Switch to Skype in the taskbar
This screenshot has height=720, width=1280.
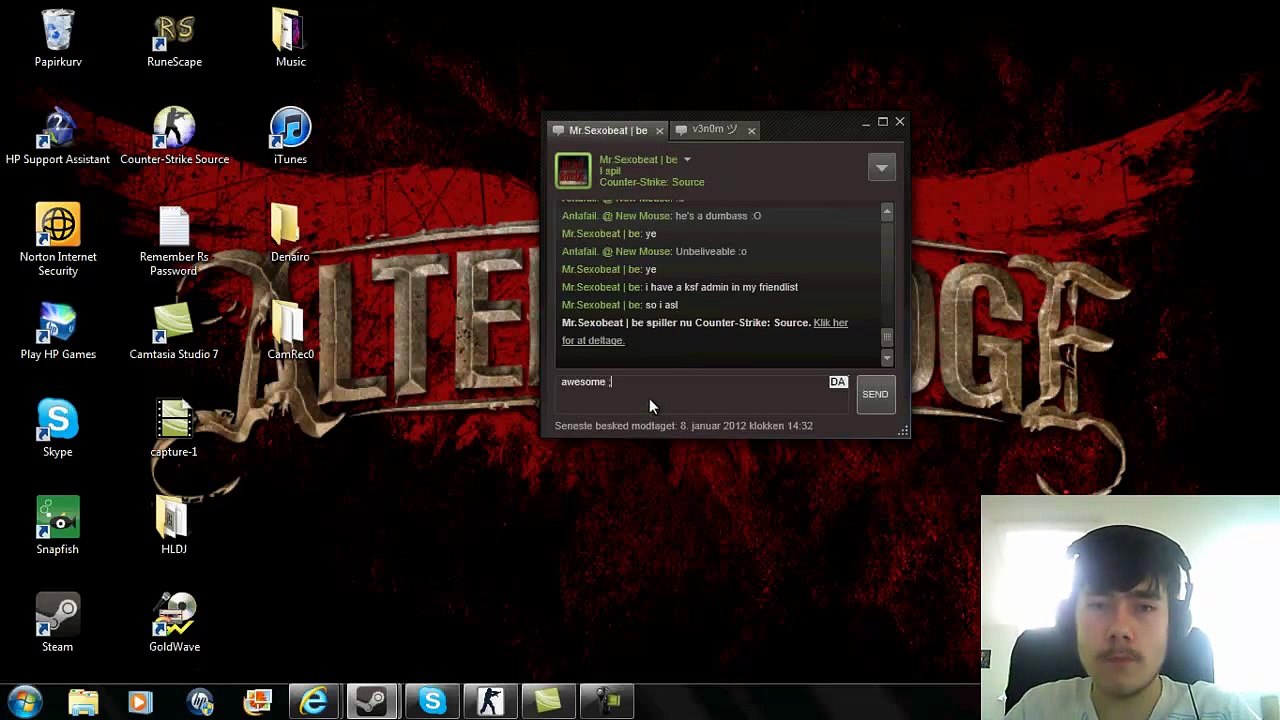[432, 701]
